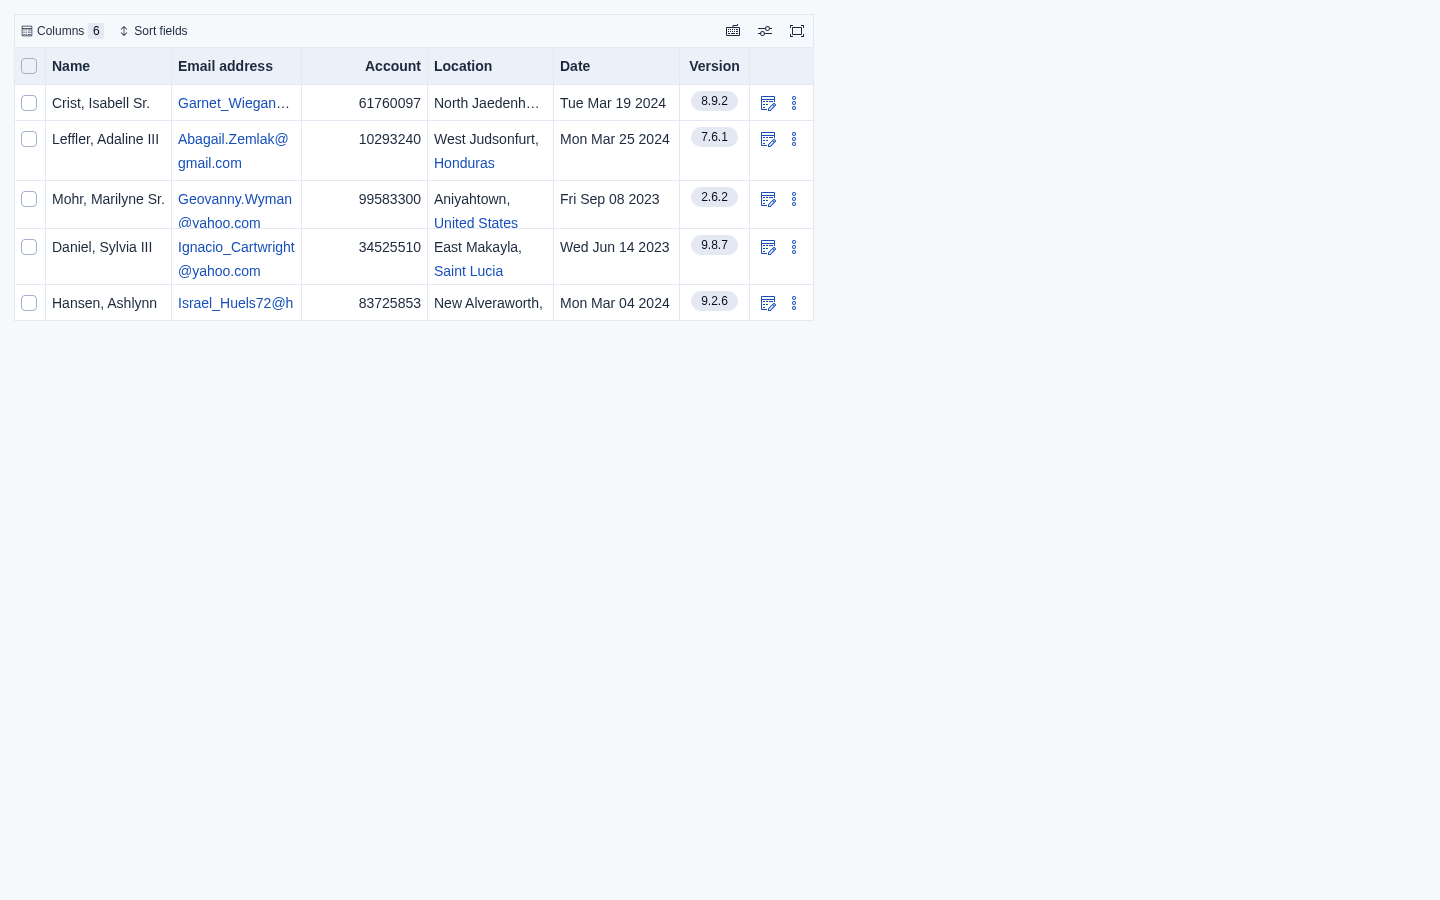Open the Geovanny.Wyman@yahoo.com email link

click(235, 211)
